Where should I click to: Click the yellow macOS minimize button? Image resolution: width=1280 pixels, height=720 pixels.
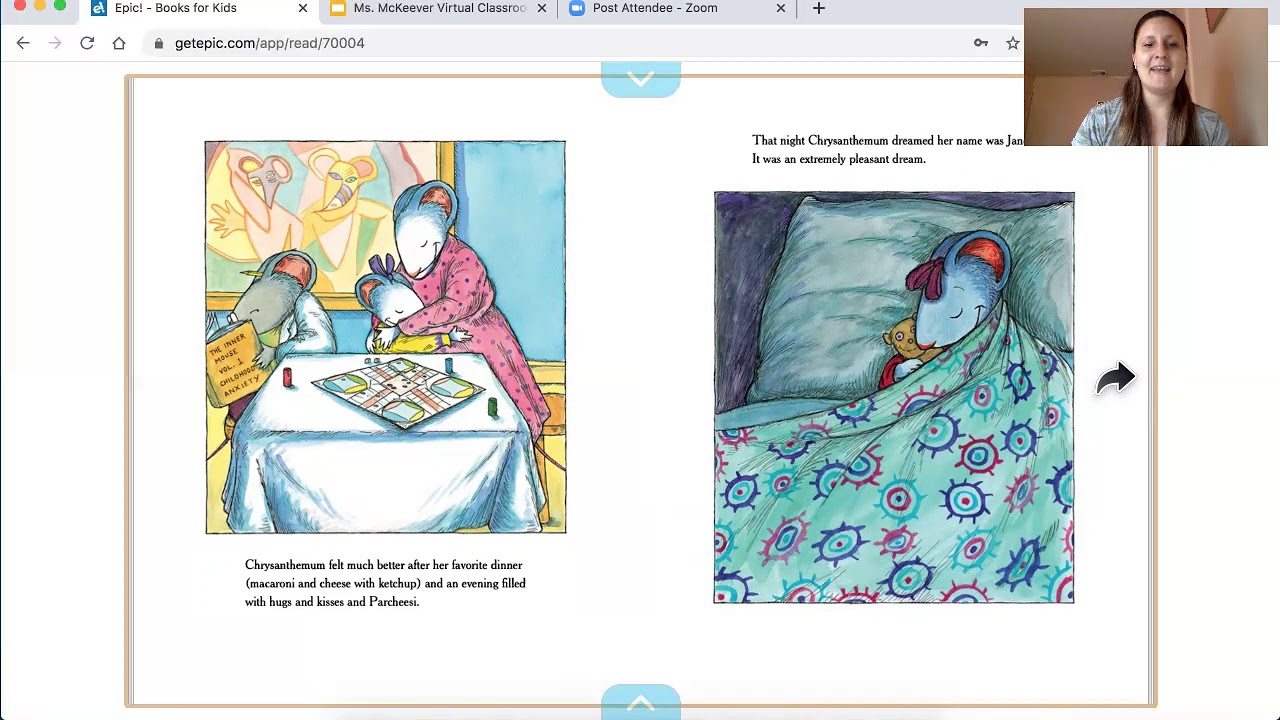pos(40,5)
